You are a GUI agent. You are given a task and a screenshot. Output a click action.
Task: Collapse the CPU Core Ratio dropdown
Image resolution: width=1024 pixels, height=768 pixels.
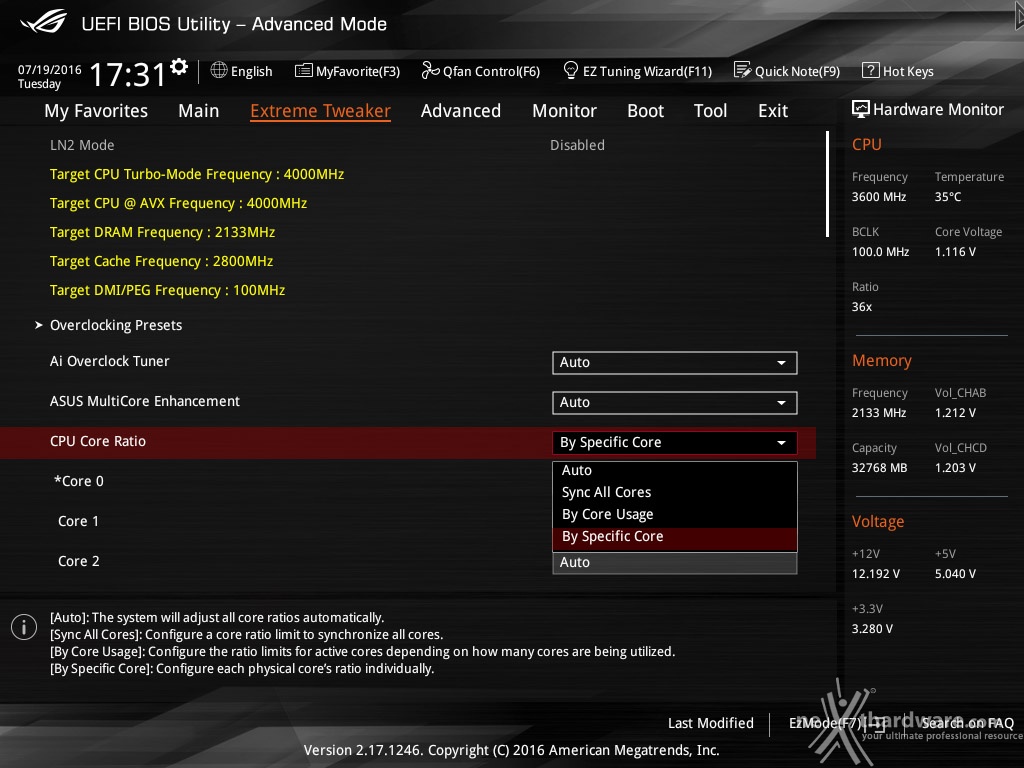(x=675, y=443)
